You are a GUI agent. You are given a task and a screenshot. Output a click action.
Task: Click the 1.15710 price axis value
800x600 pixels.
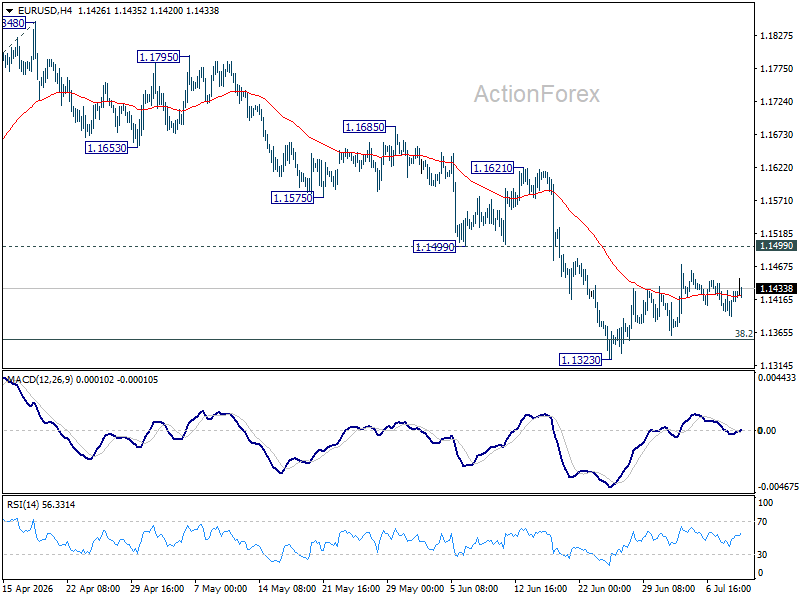(x=777, y=201)
